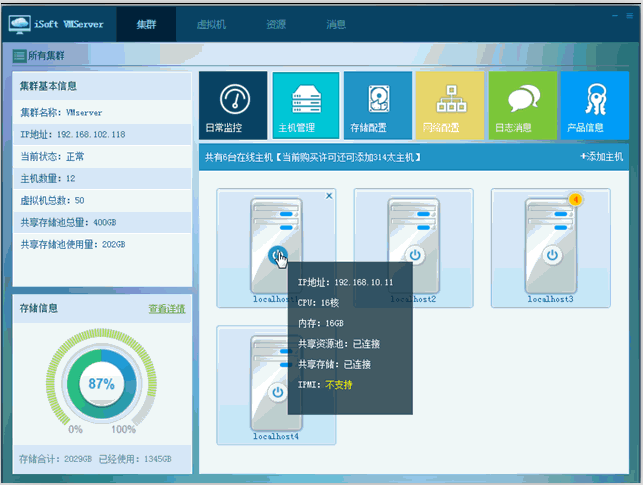This screenshot has width=643, height=485.
Task: Click the 所有集群 list icon
Action: coord(19,56)
